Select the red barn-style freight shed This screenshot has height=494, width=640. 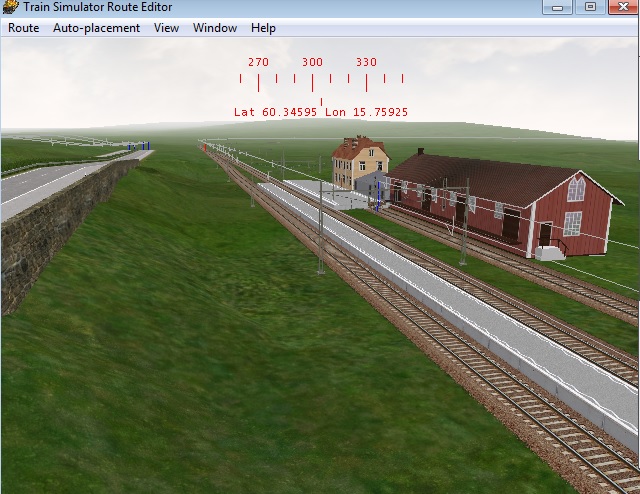tap(502, 204)
